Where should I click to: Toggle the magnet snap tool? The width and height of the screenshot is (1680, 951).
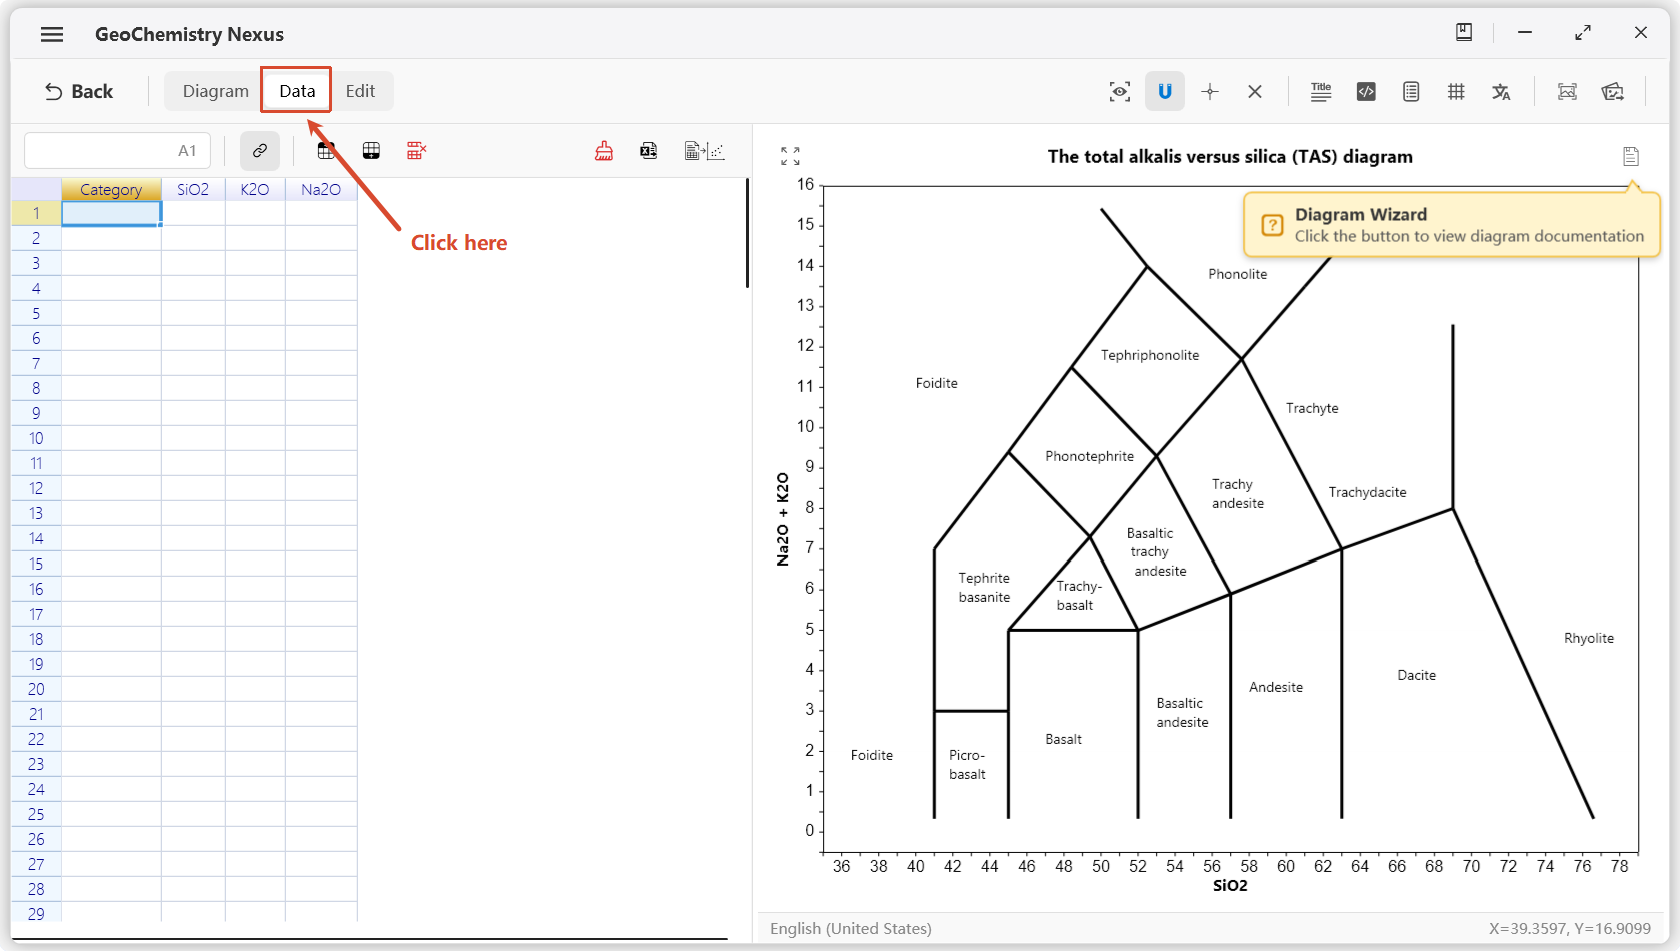point(1165,91)
